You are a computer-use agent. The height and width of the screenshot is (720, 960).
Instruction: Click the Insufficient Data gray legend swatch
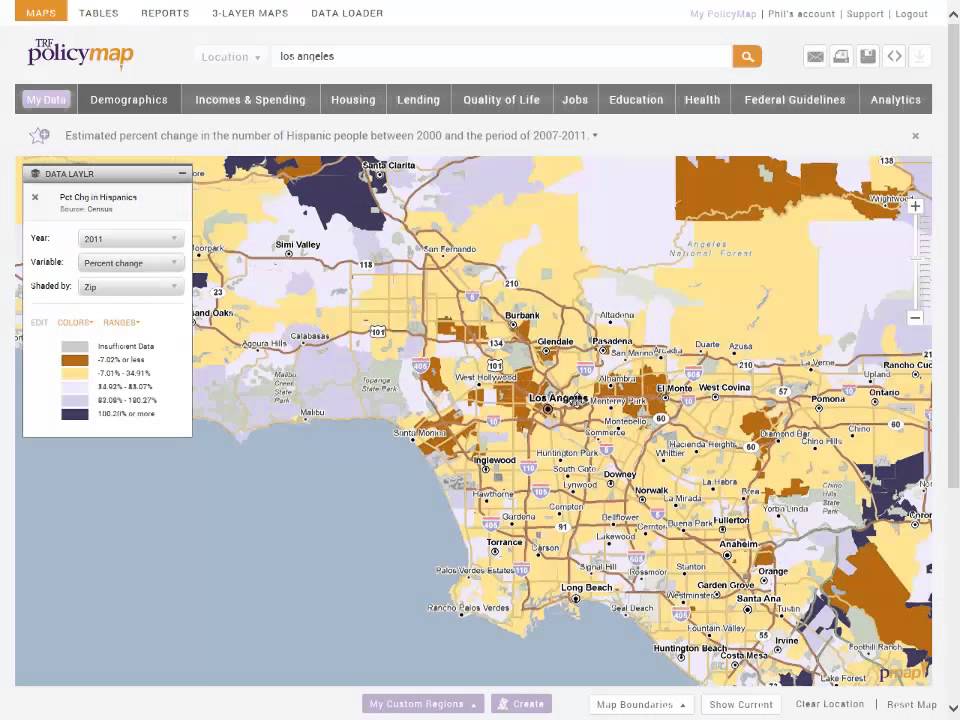[75, 347]
